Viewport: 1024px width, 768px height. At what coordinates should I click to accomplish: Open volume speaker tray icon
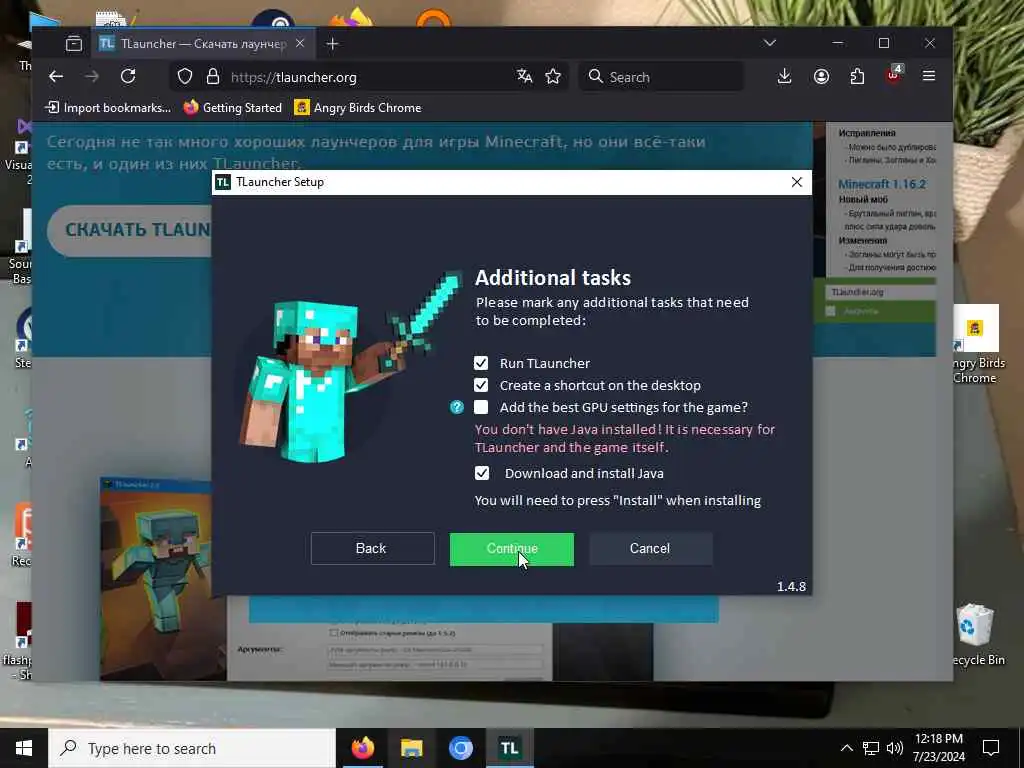pos(895,748)
